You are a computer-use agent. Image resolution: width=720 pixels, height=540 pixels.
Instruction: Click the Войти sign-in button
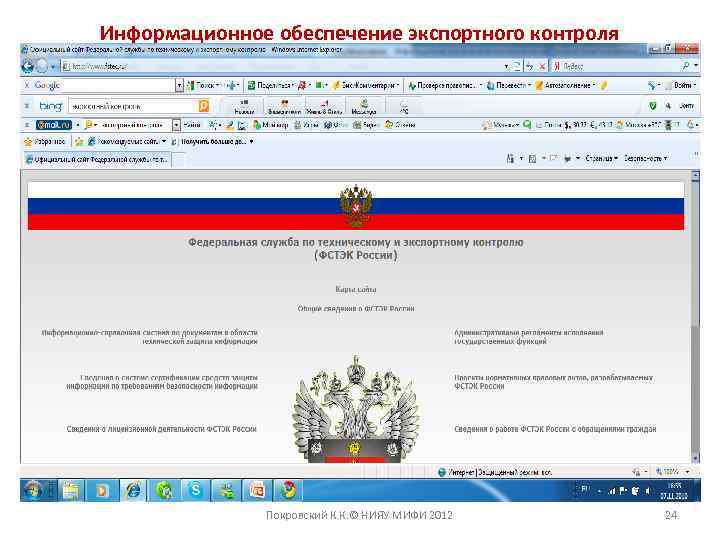[681, 85]
